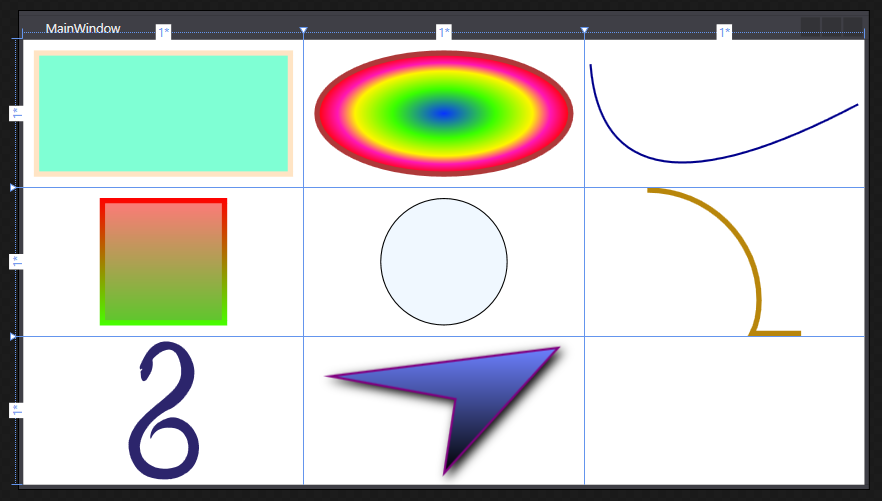Select the light blue circle with black outline

[x=443, y=262]
